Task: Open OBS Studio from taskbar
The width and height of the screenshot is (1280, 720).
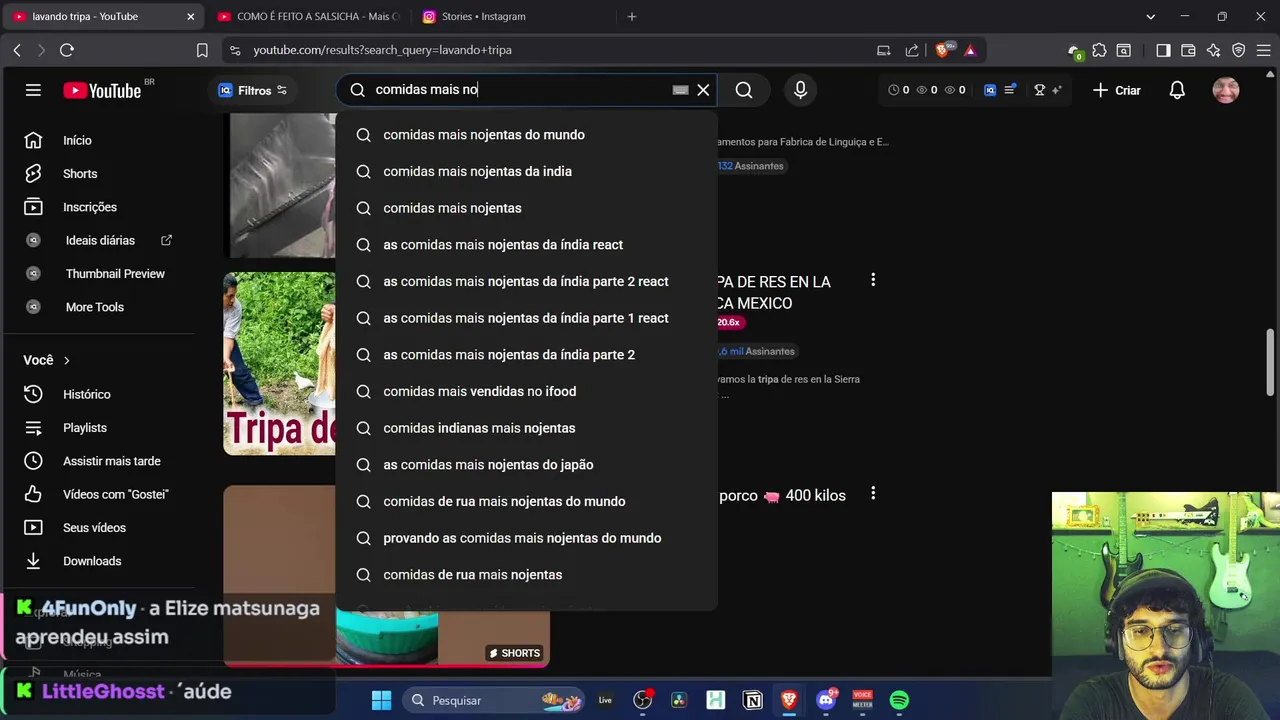Action: click(642, 701)
